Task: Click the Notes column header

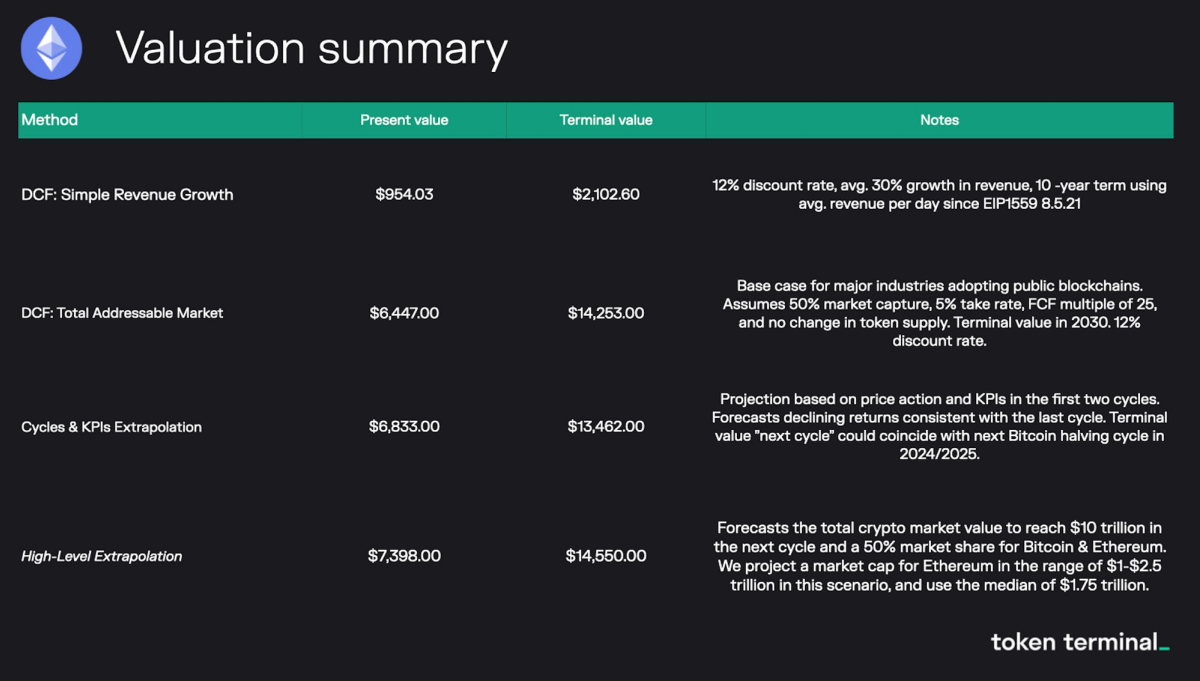Action: click(939, 120)
